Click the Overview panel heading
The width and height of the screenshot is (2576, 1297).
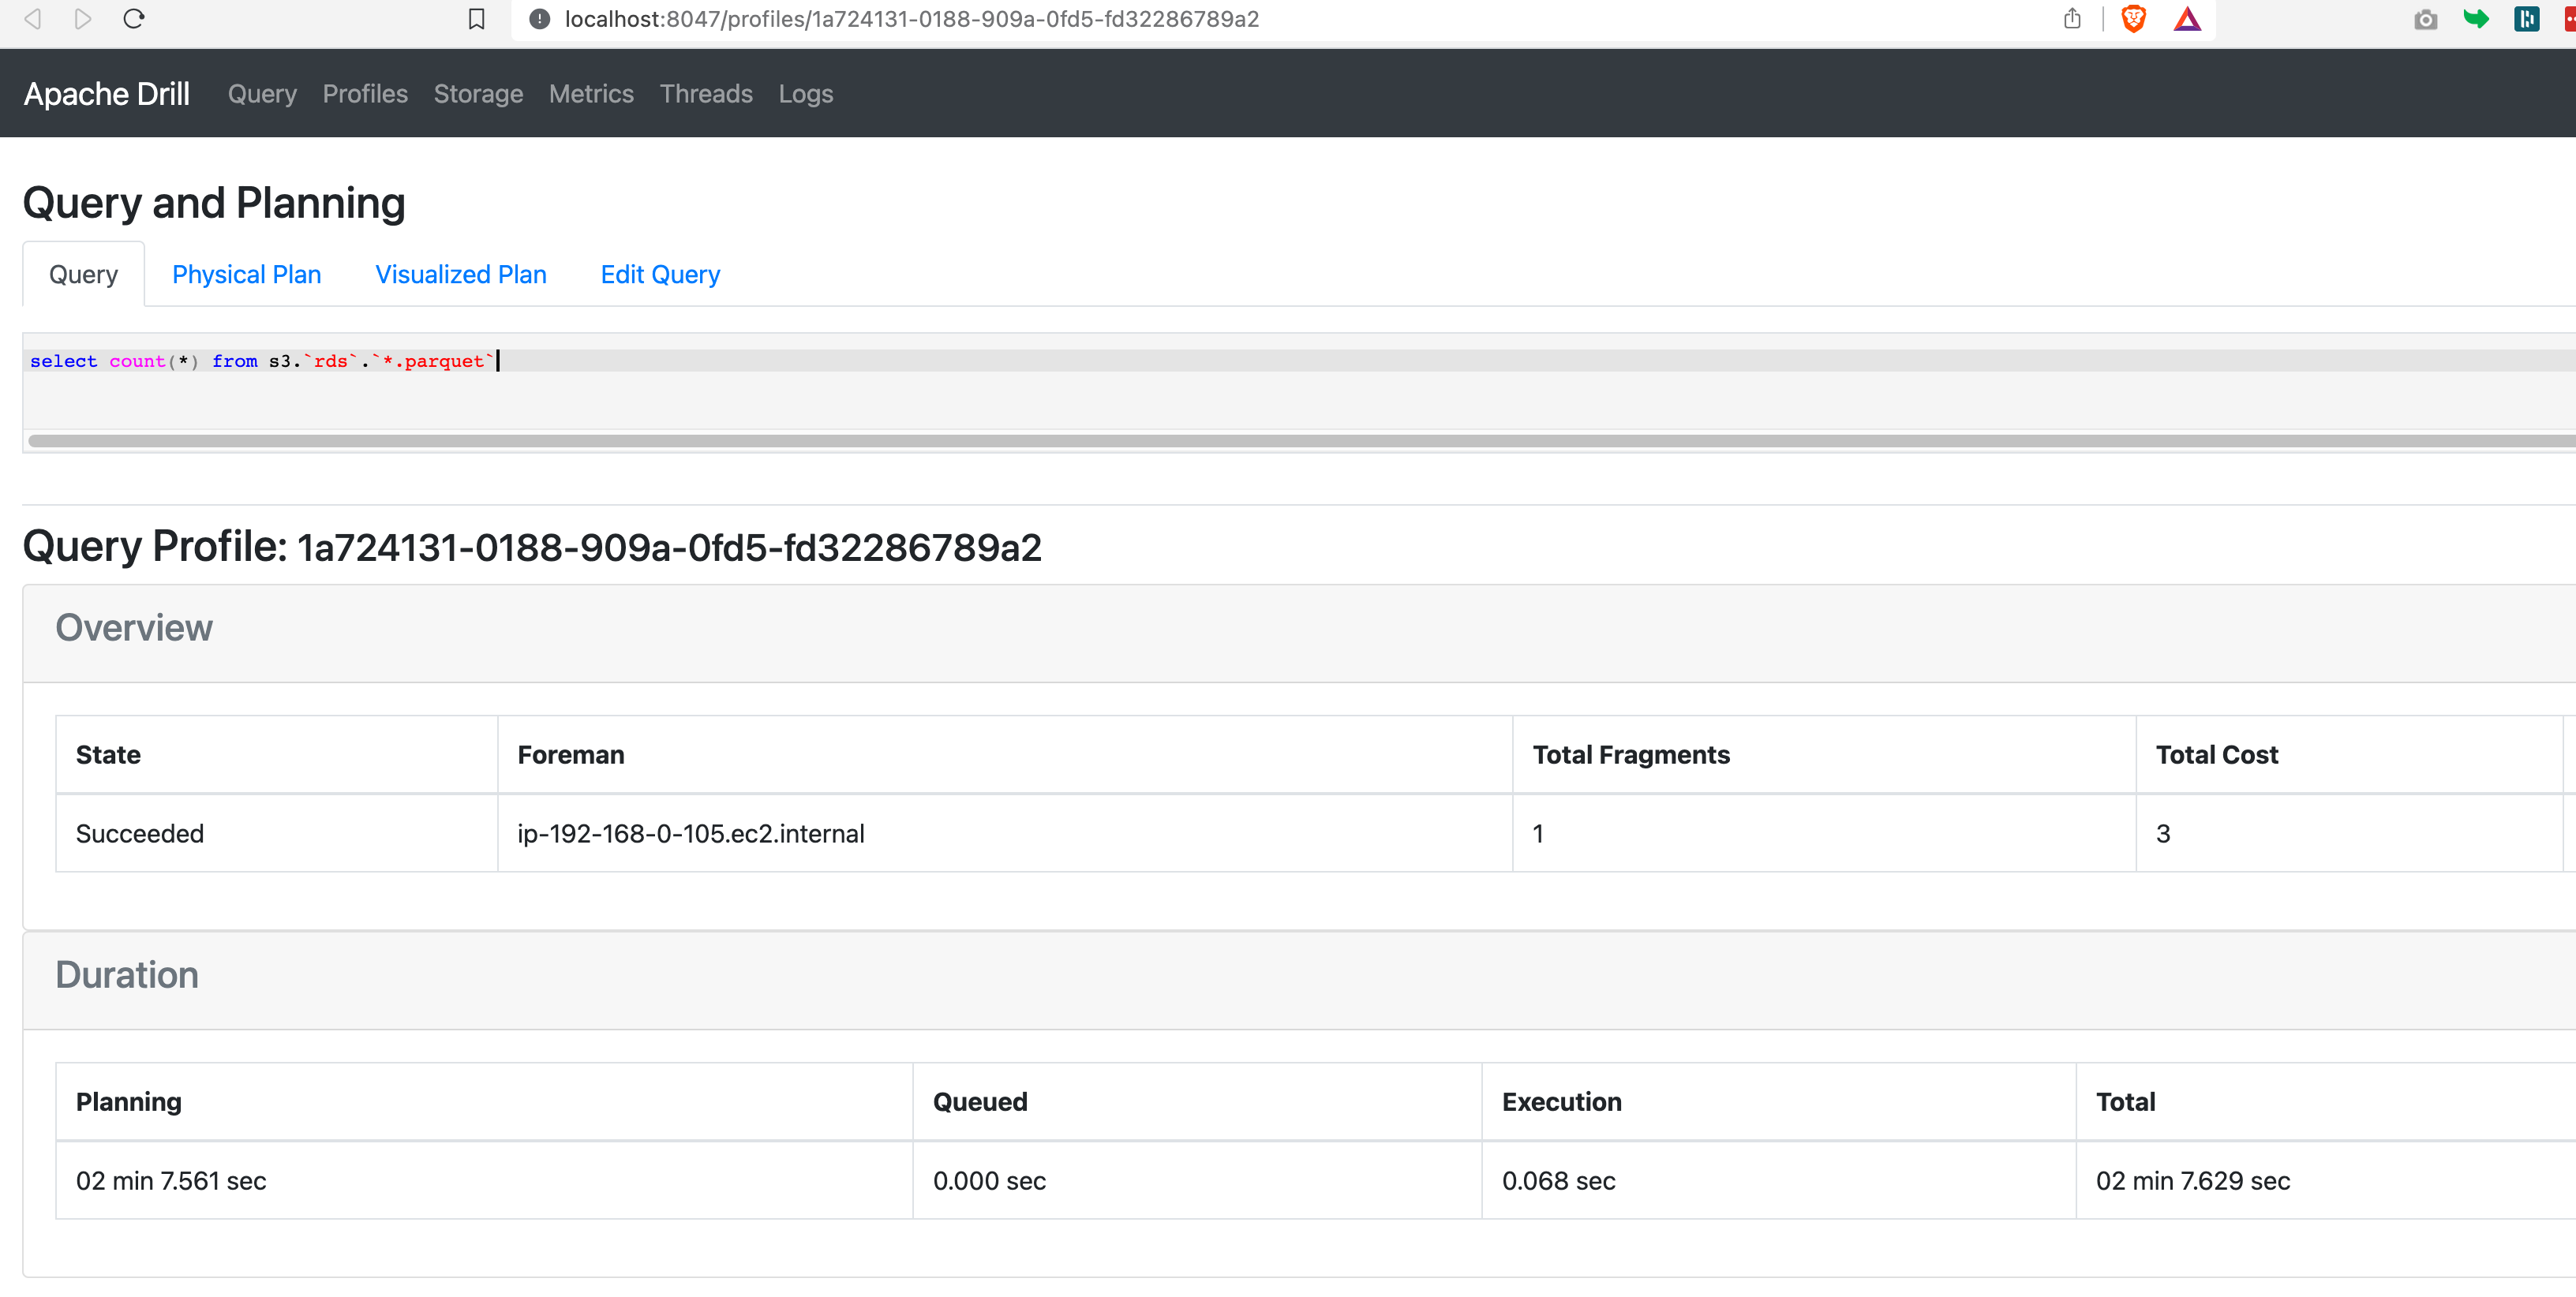click(x=133, y=628)
